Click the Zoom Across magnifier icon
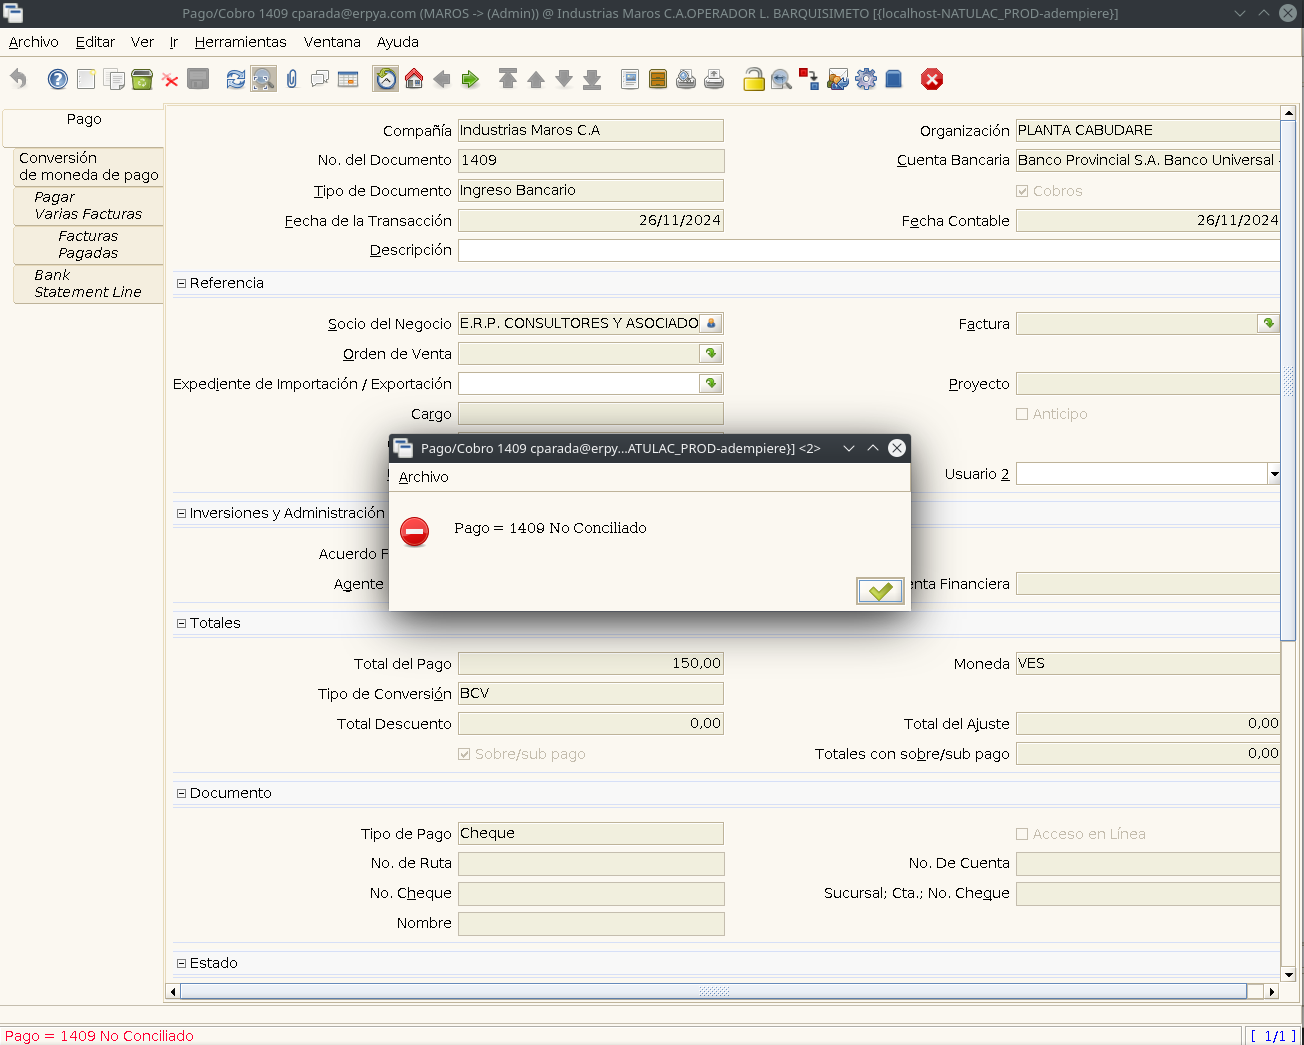This screenshot has height=1045, width=1304. tap(782, 79)
